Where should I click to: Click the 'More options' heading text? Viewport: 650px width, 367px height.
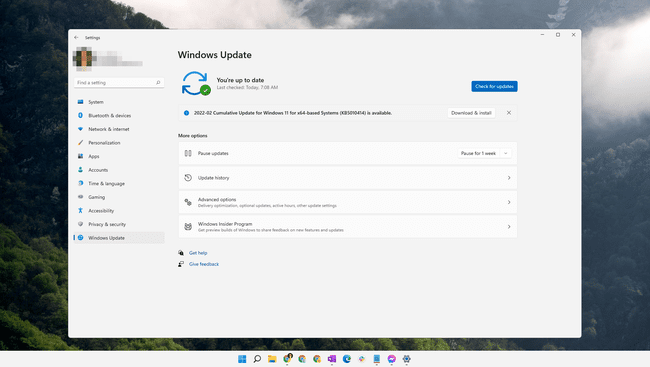point(193,136)
